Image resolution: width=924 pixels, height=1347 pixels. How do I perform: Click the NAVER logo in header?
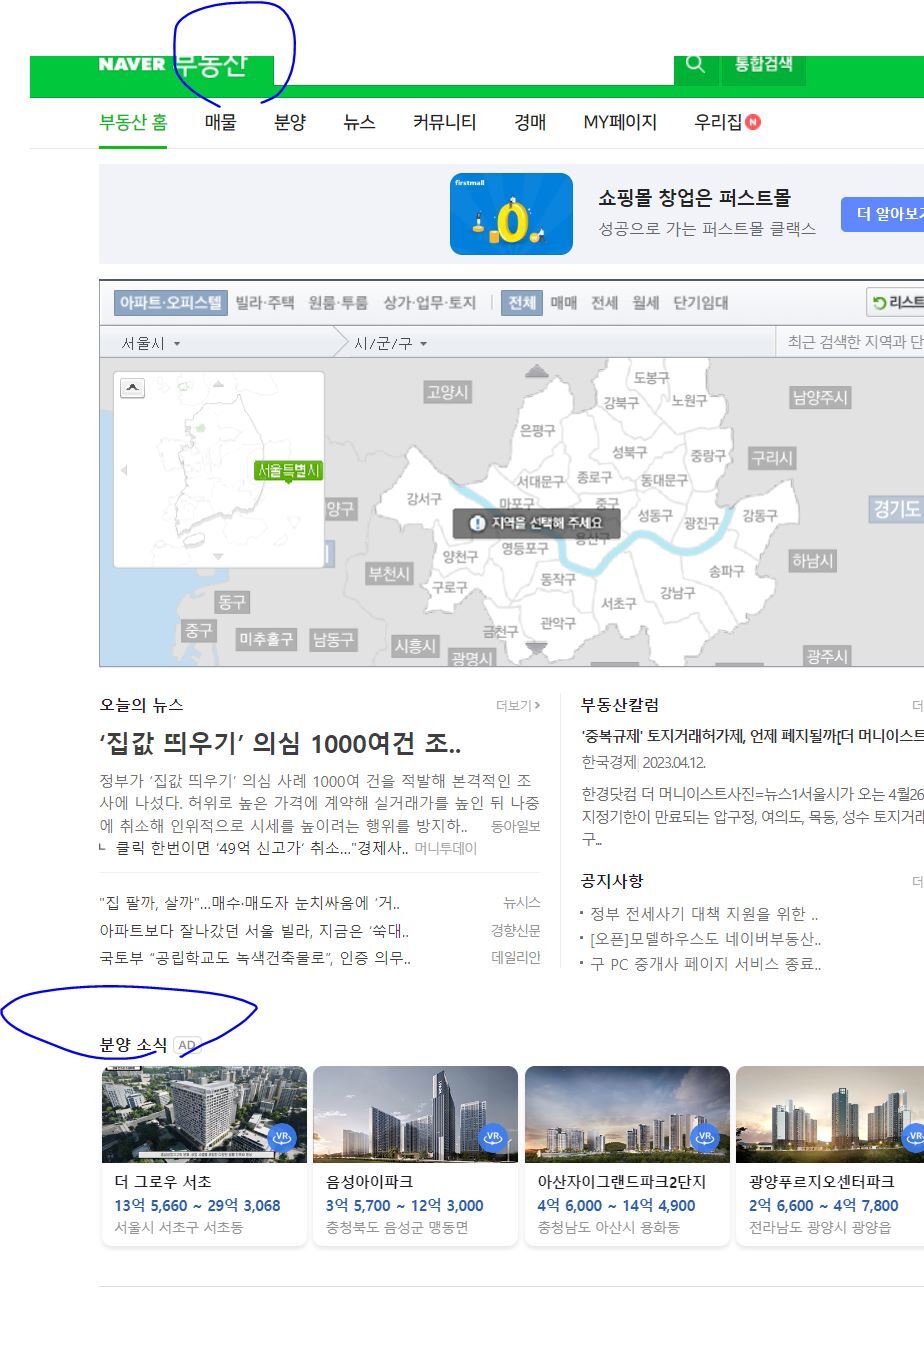point(131,64)
